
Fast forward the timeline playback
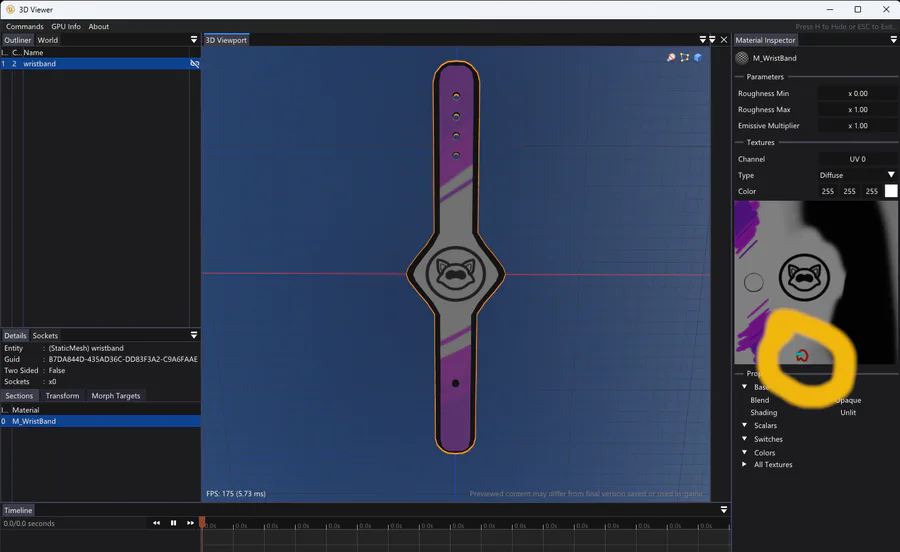point(191,523)
